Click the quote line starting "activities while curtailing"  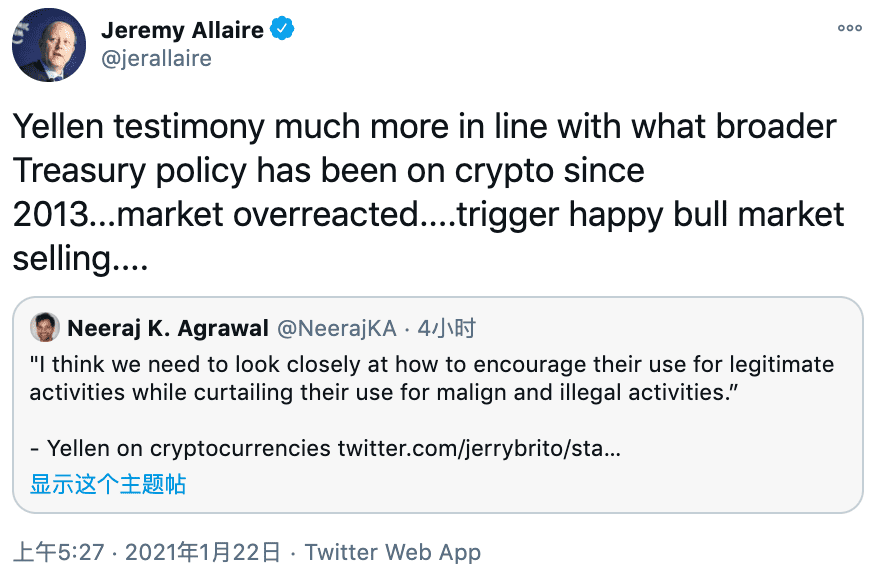[376, 391]
